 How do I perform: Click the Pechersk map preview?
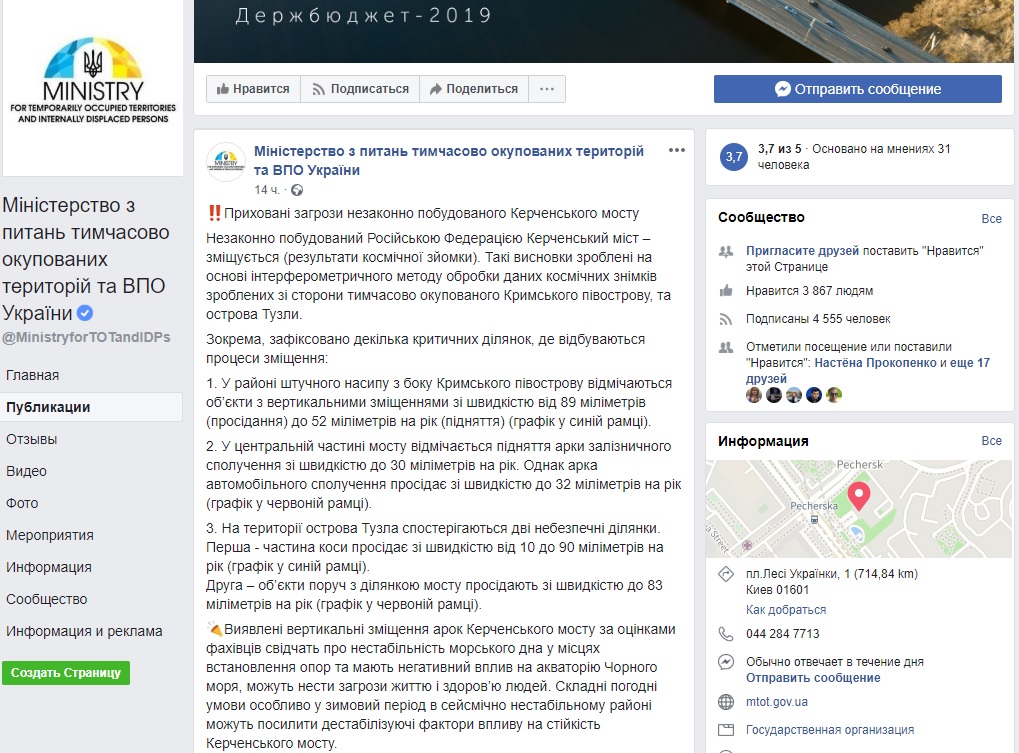click(859, 509)
